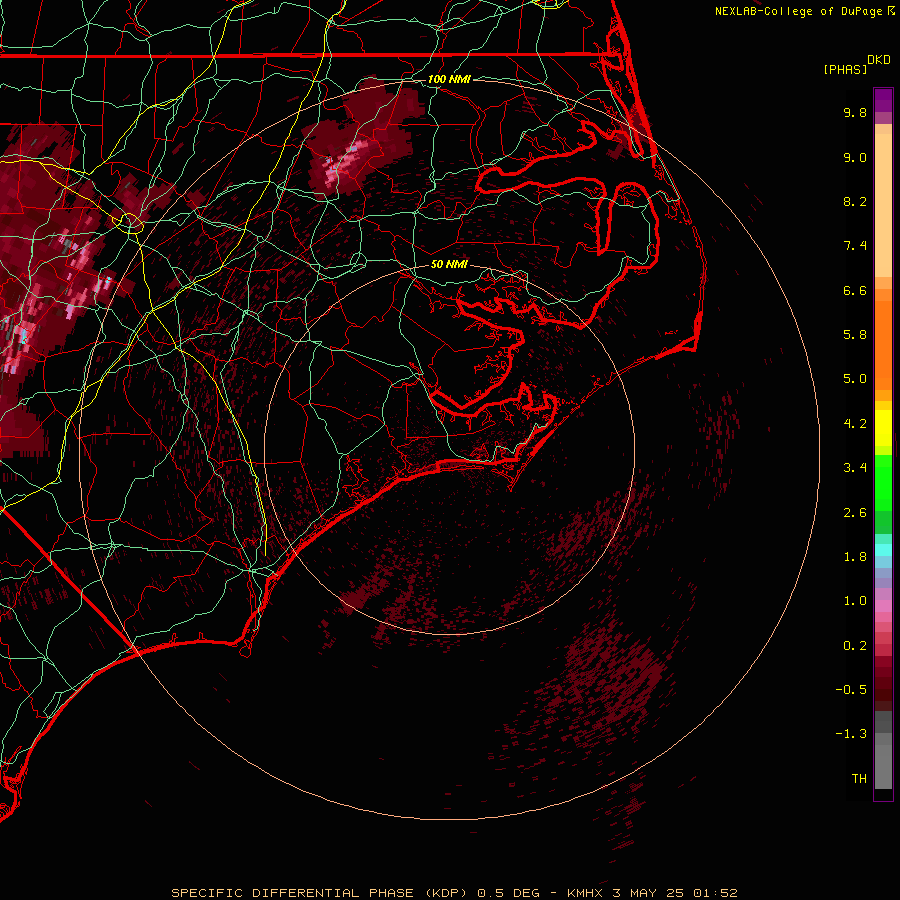Click the 9.0 value on color scale
900x900 pixels.
(855, 157)
